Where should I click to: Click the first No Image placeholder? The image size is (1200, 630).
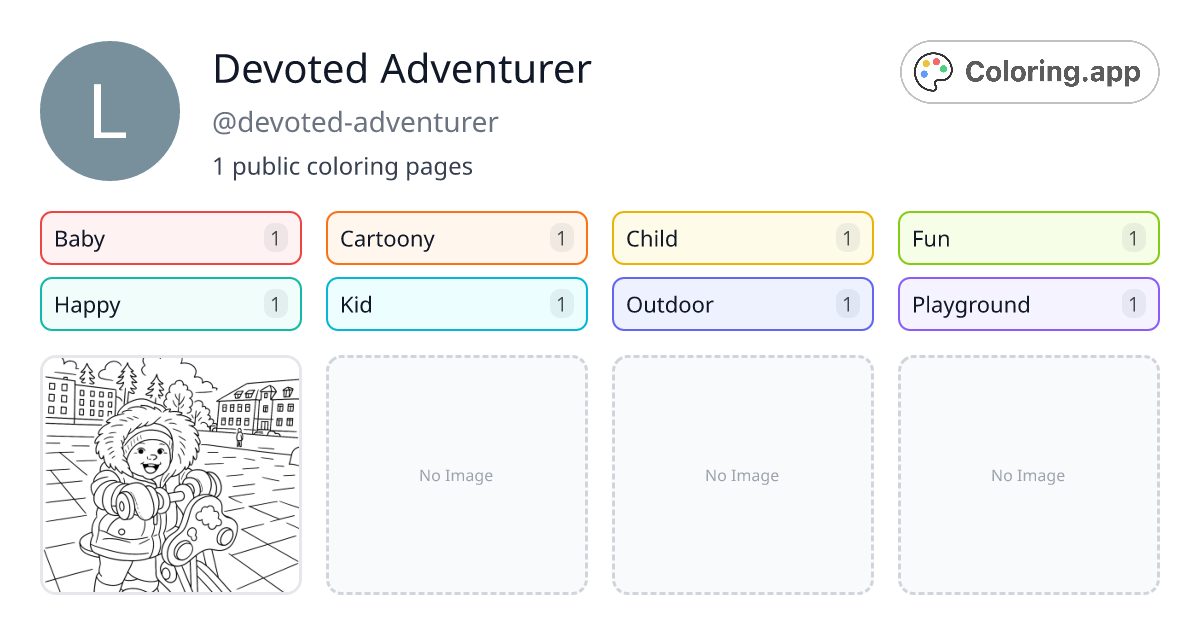point(456,475)
